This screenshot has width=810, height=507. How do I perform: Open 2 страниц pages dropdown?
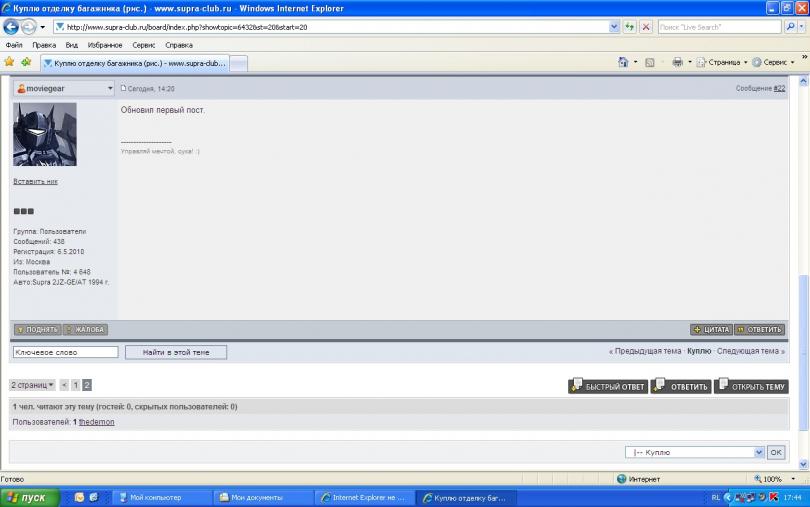pos(32,385)
